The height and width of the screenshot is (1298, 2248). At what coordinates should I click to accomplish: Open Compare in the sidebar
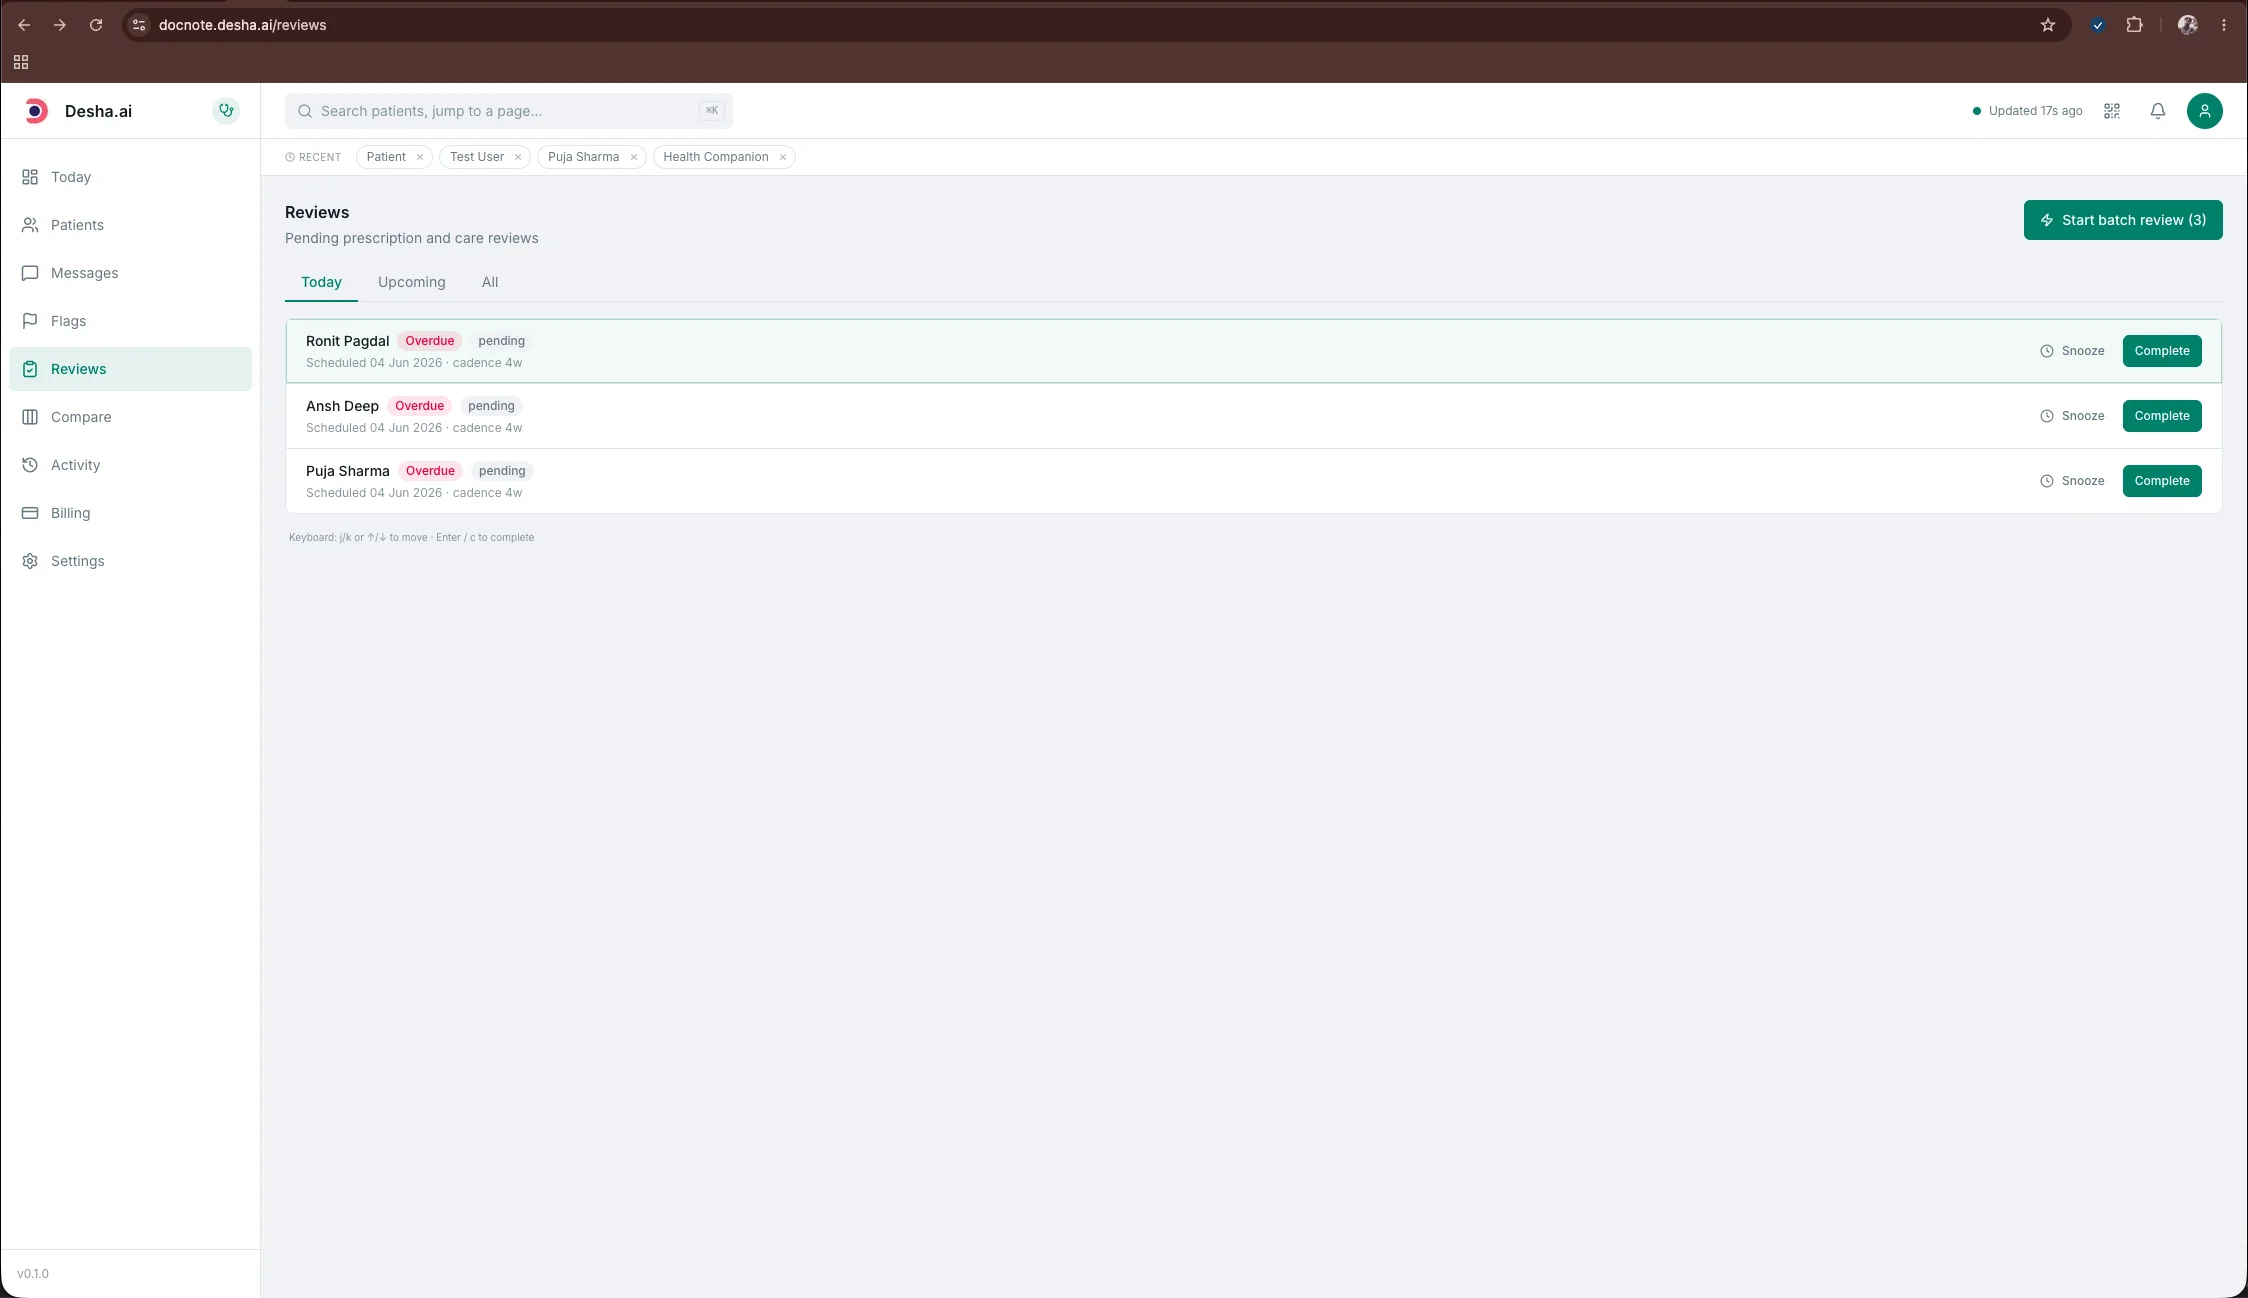click(130, 417)
